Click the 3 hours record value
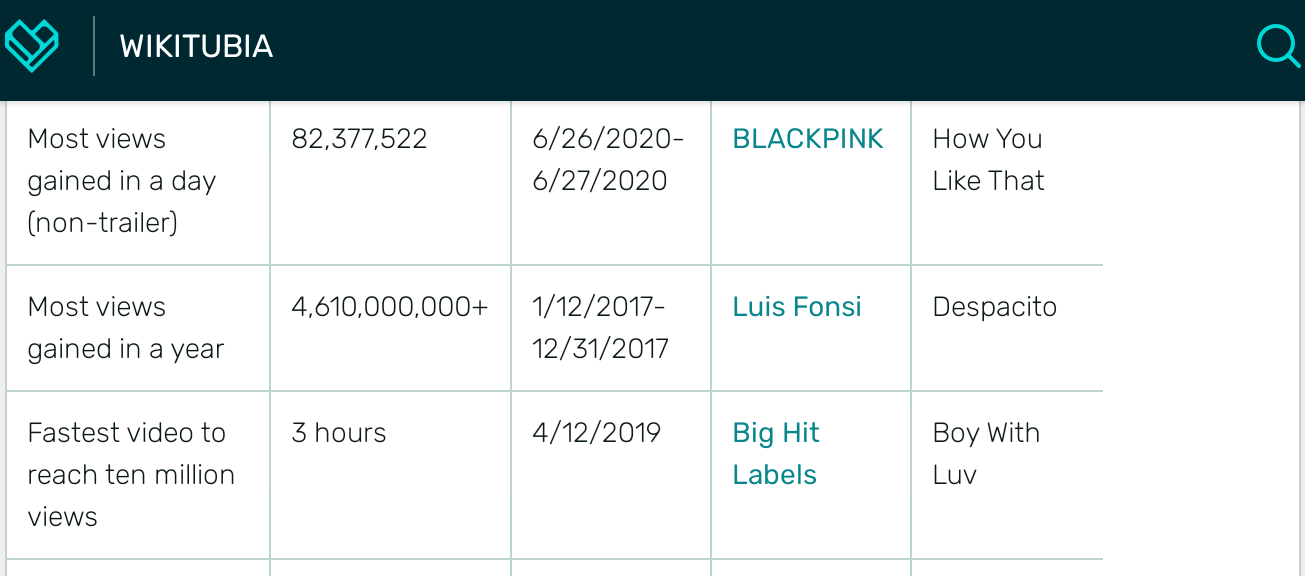 339,433
